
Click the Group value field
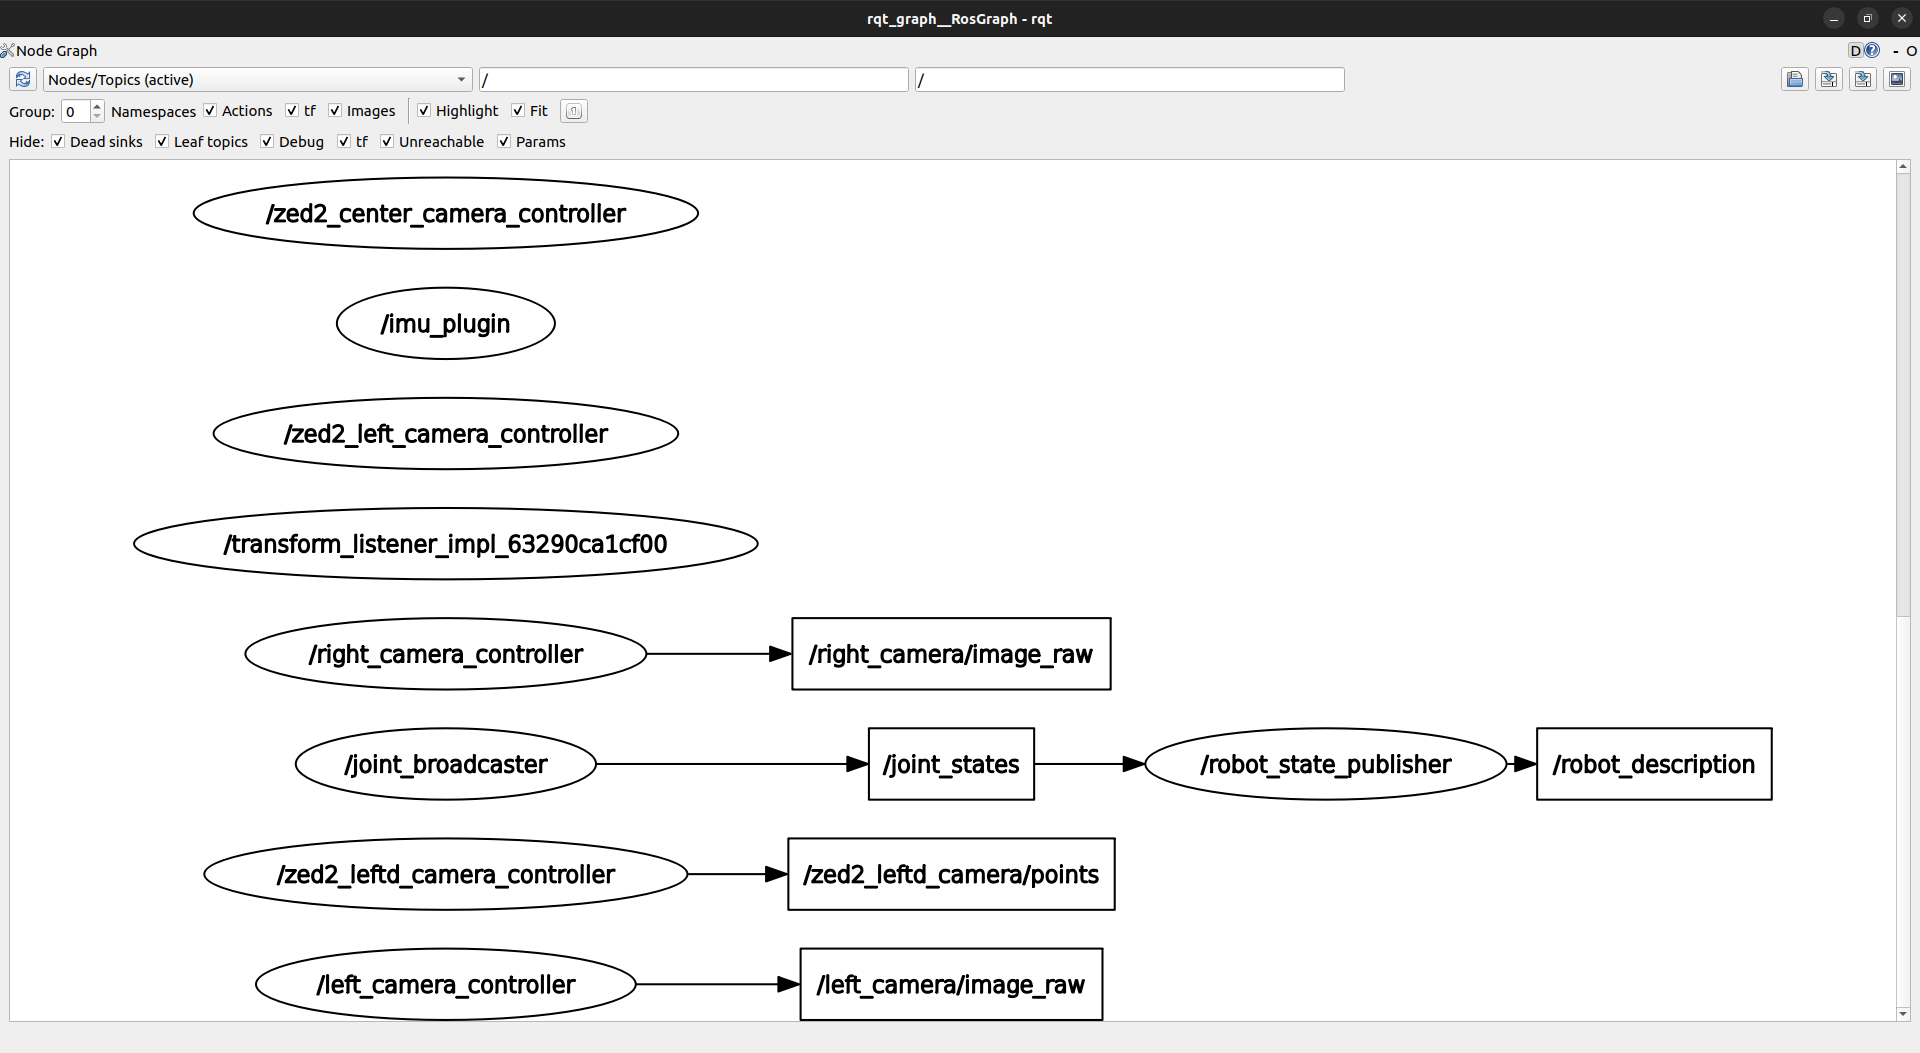point(76,111)
